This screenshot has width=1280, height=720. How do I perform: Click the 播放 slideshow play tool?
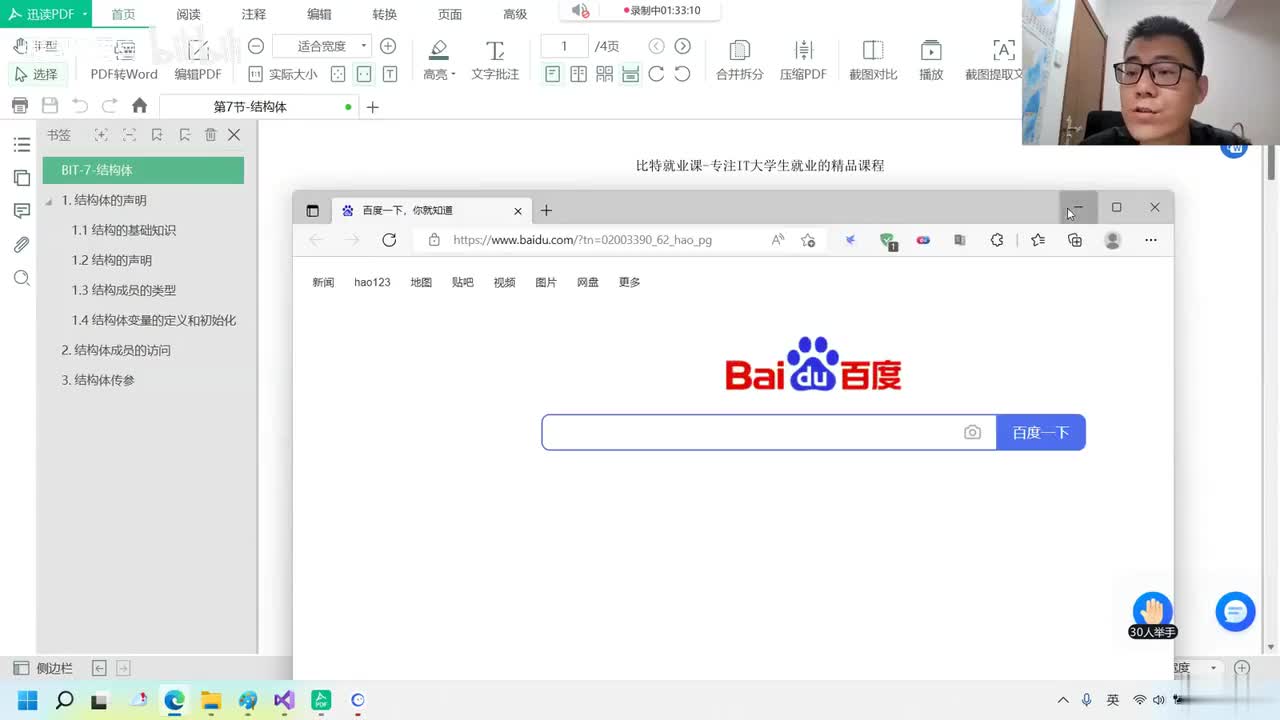pos(931,60)
